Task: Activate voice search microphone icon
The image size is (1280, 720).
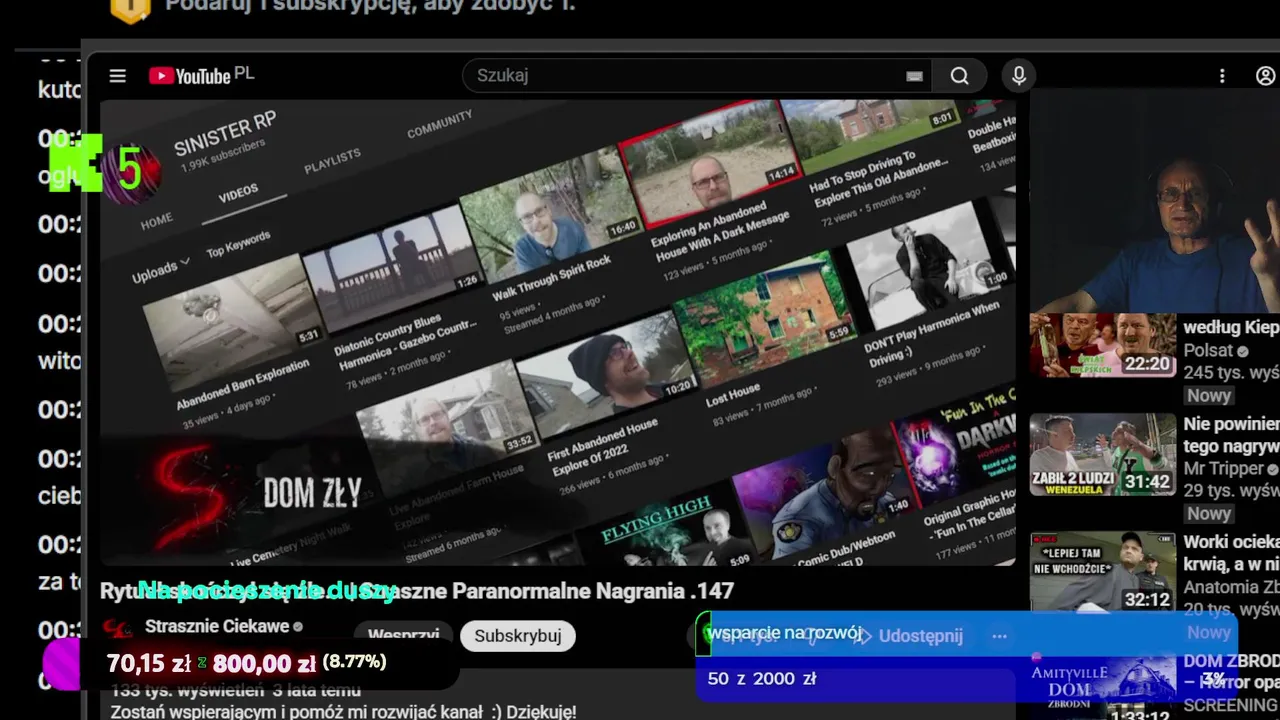Action: (1019, 76)
